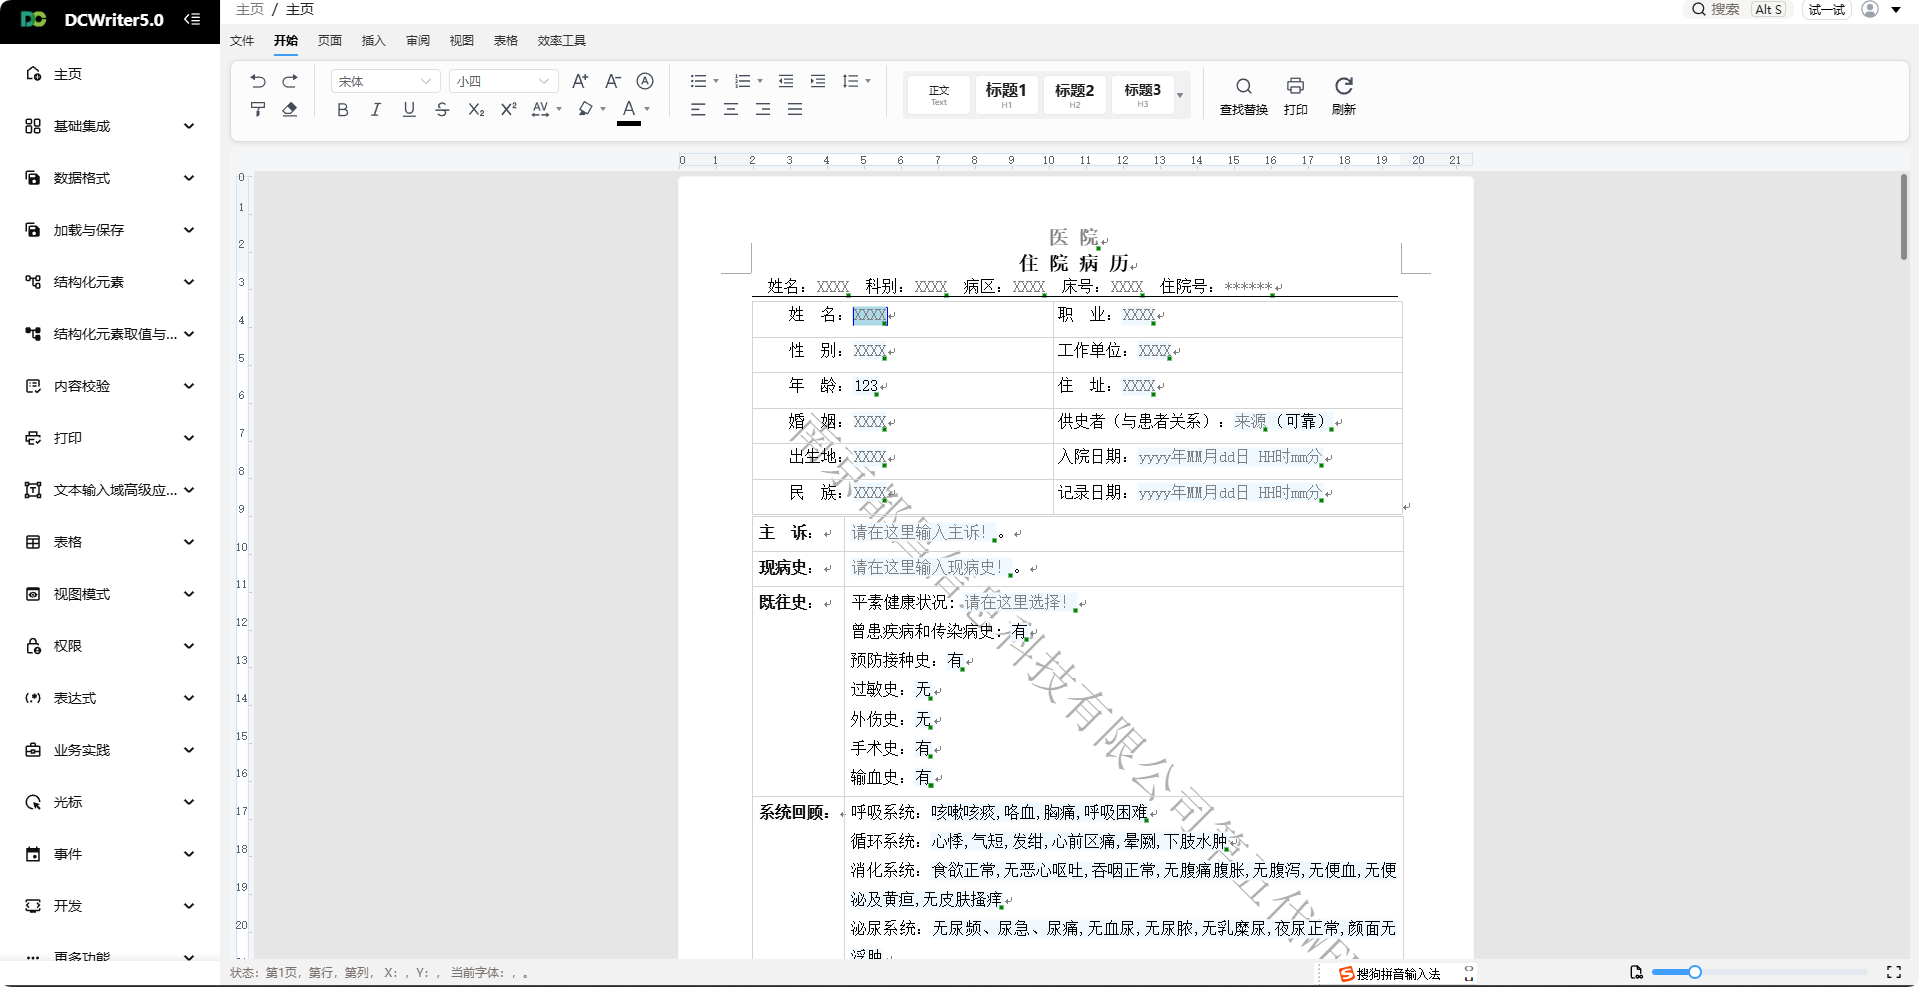This screenshot has height=987, width=1919.
Task: Click the eraser clear-format icon
Action: 290,109
